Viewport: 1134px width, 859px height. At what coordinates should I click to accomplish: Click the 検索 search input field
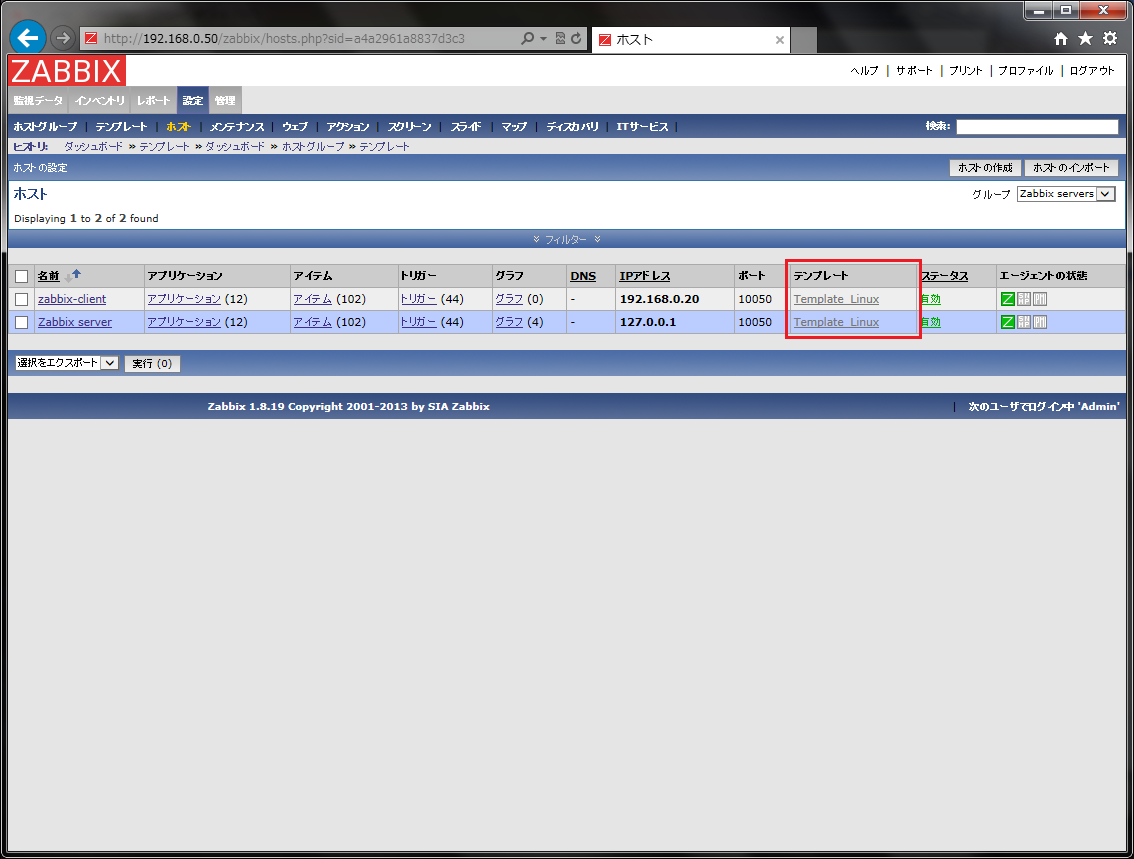click(1037, 127)
